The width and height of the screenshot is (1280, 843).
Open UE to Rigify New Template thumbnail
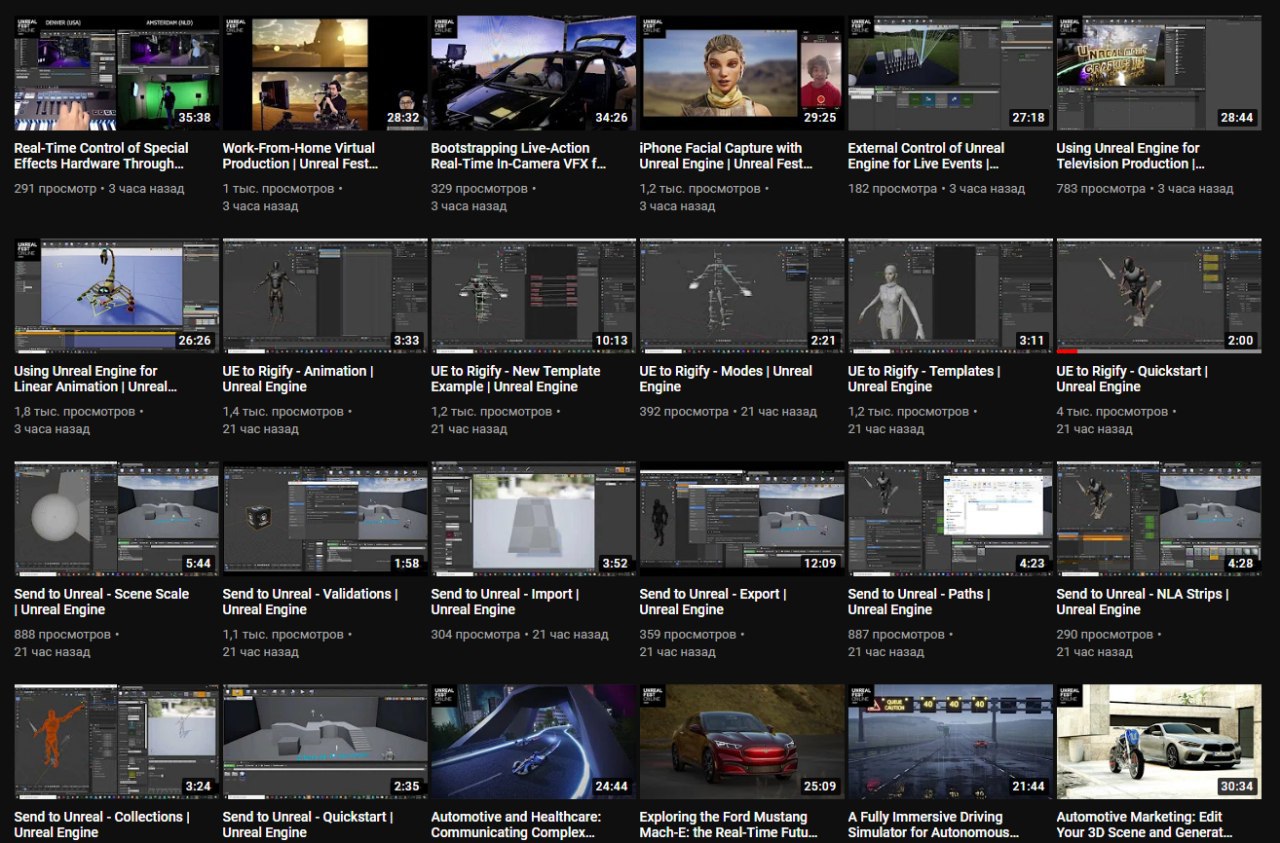534,296
